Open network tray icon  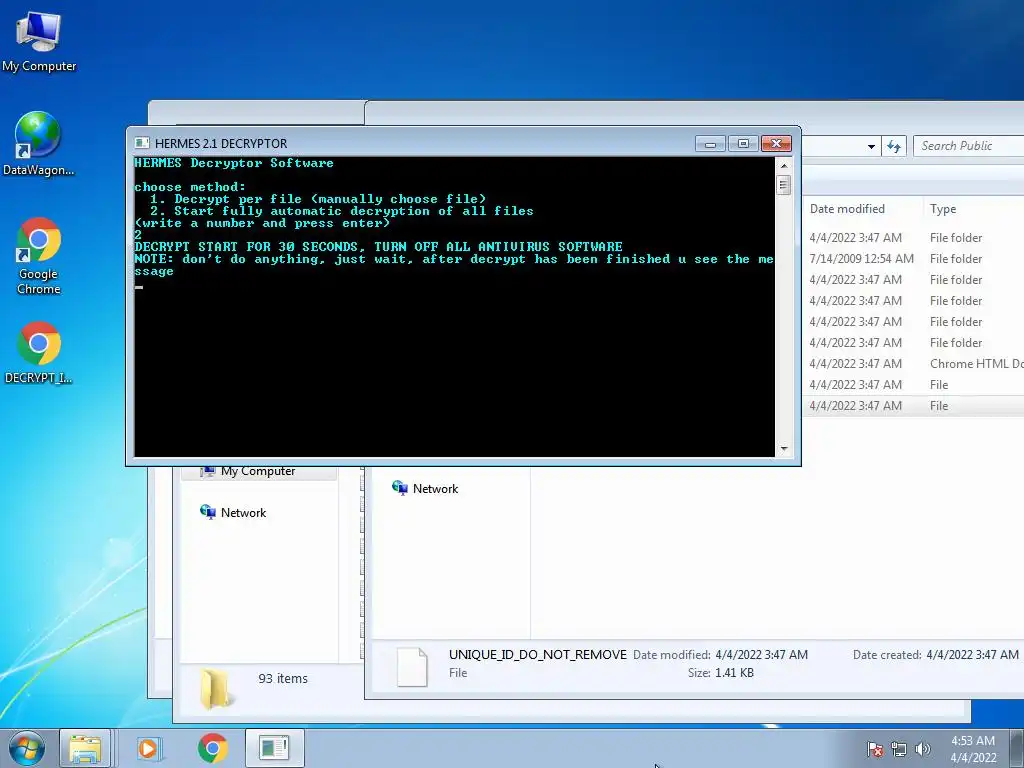point(899,749)
